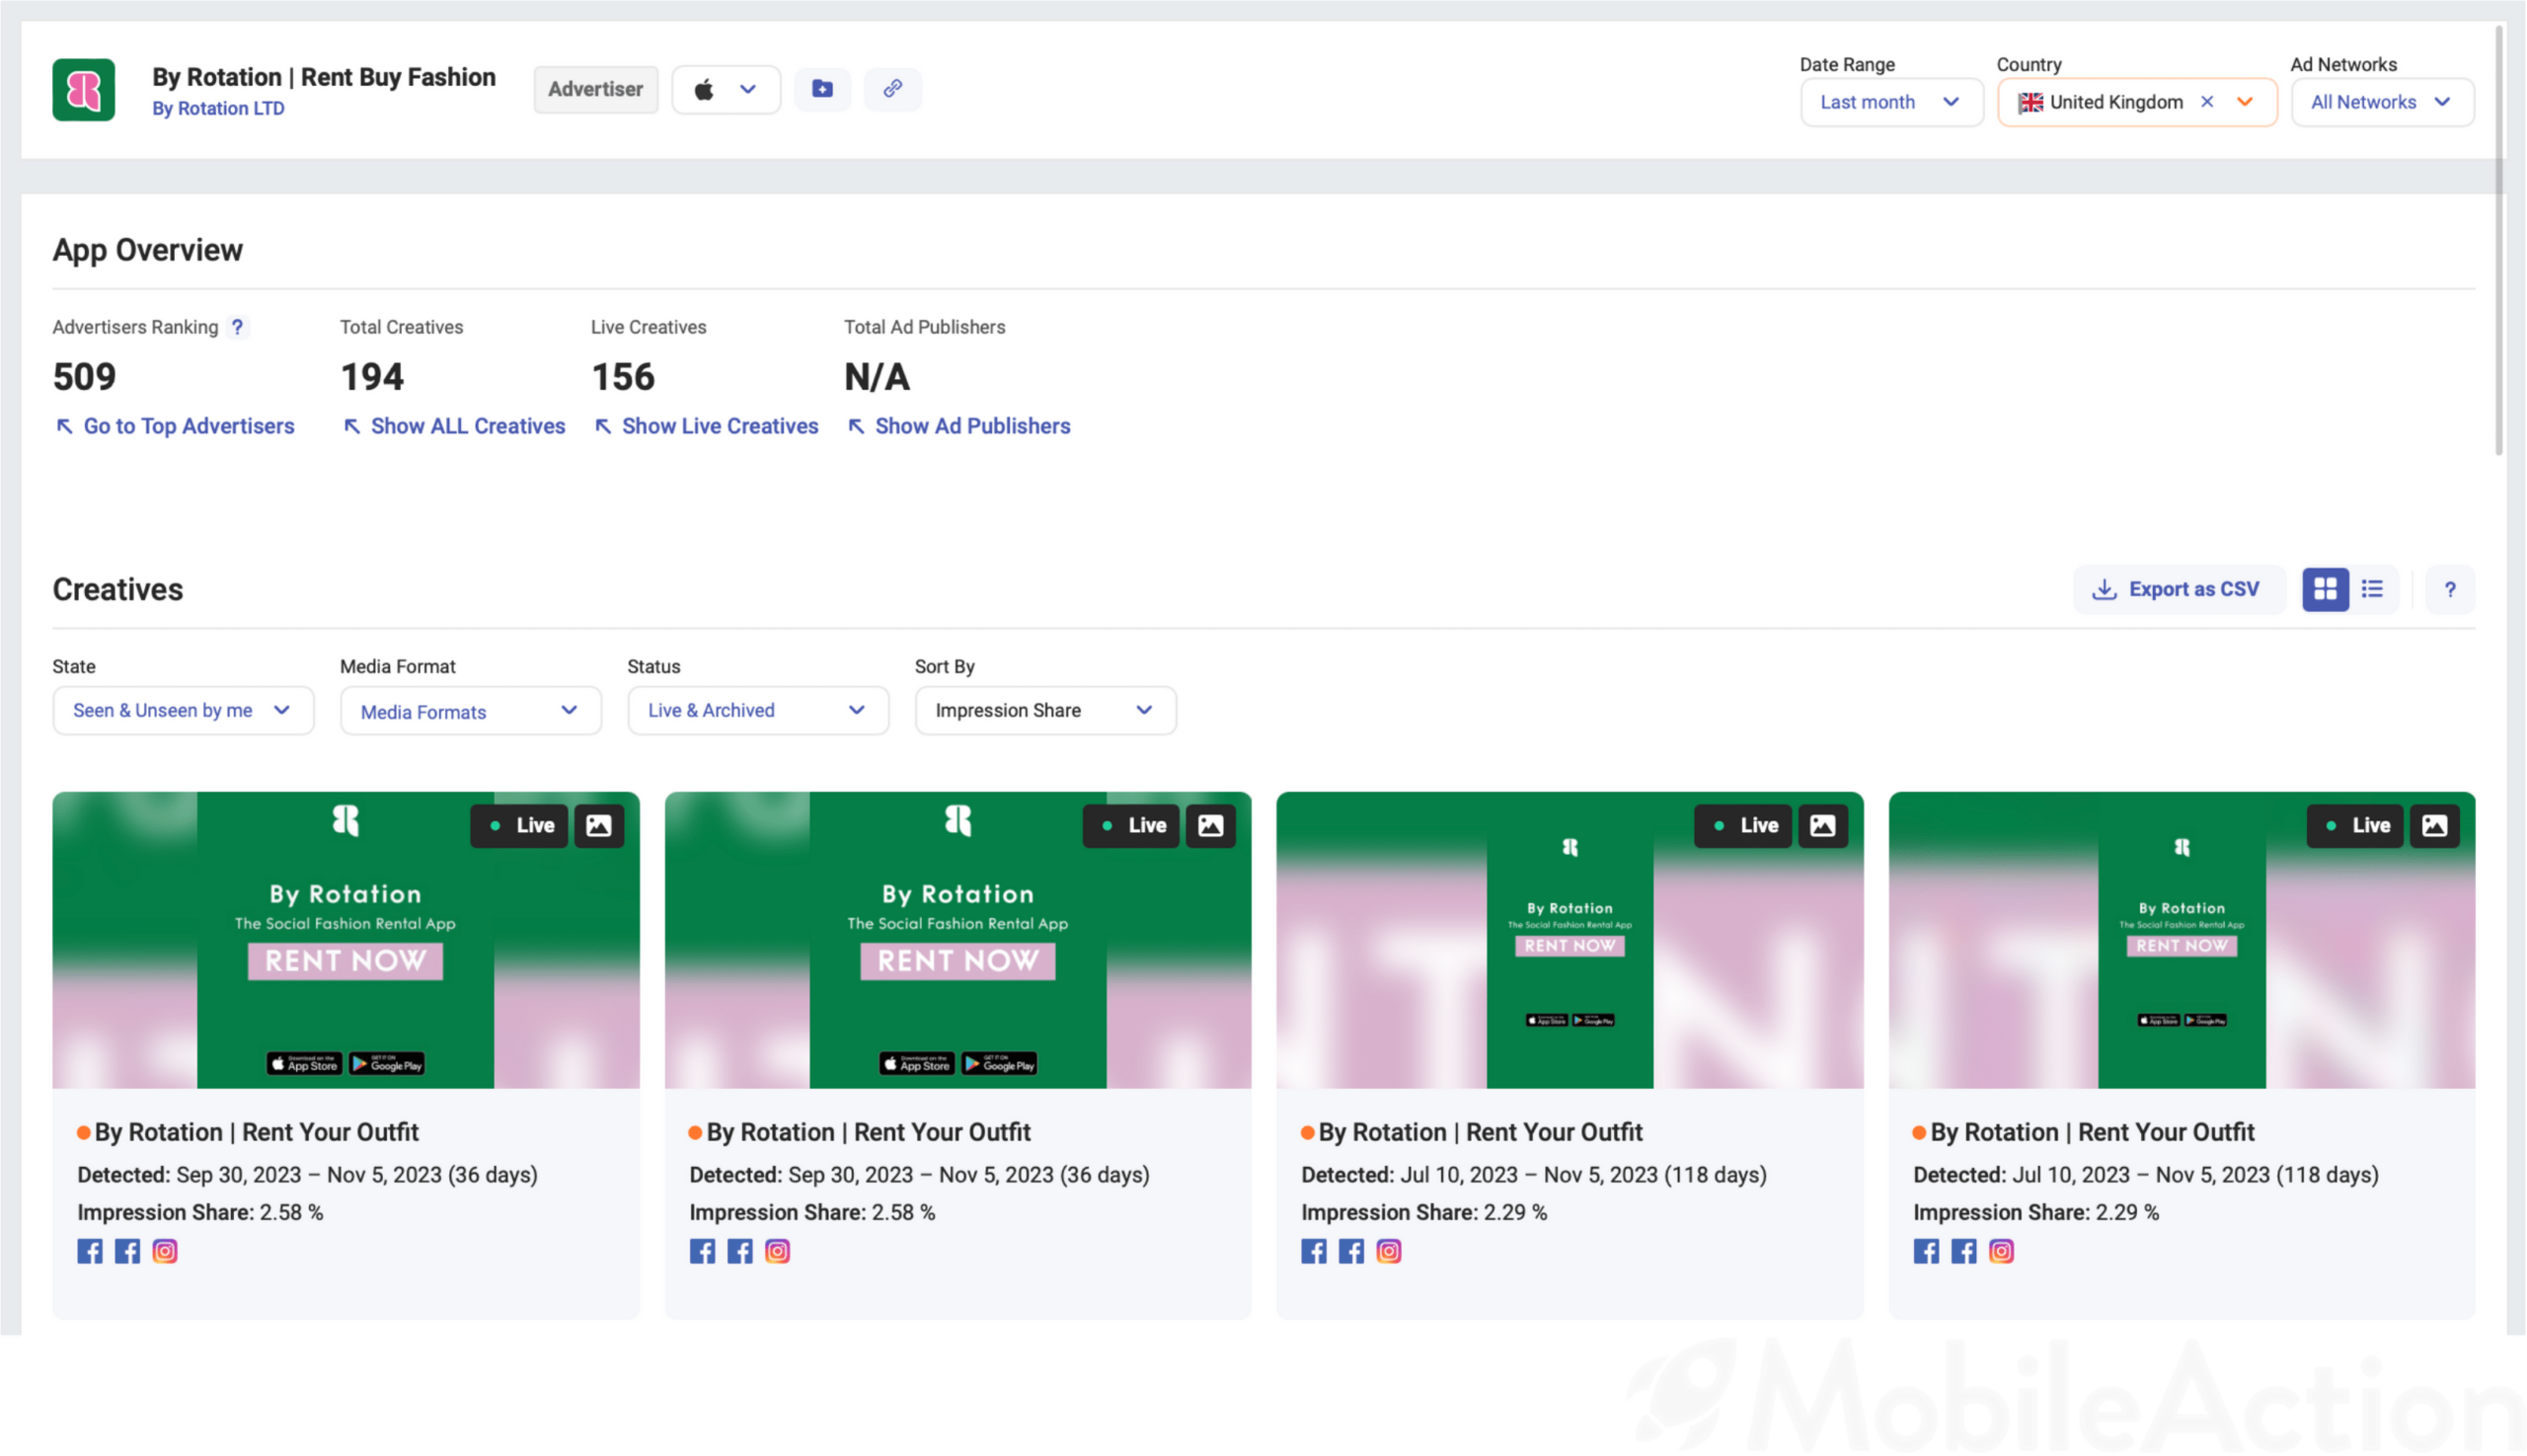Click the image format icon on first creative
The image size is (2527, 1456).
(x=598, y=825)
